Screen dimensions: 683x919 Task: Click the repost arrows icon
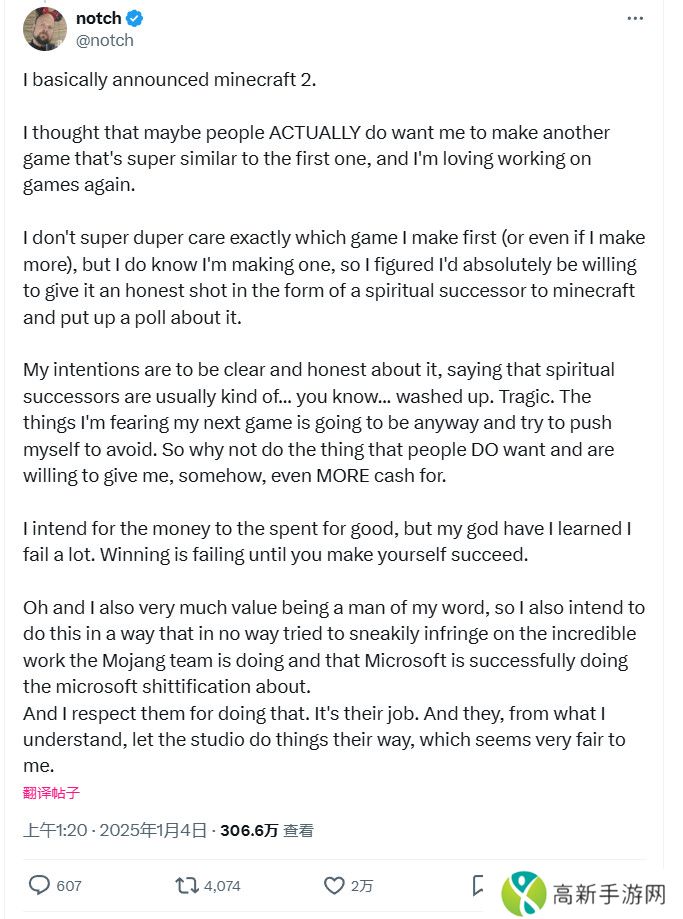pyautogui.click(x=186, y=885)
